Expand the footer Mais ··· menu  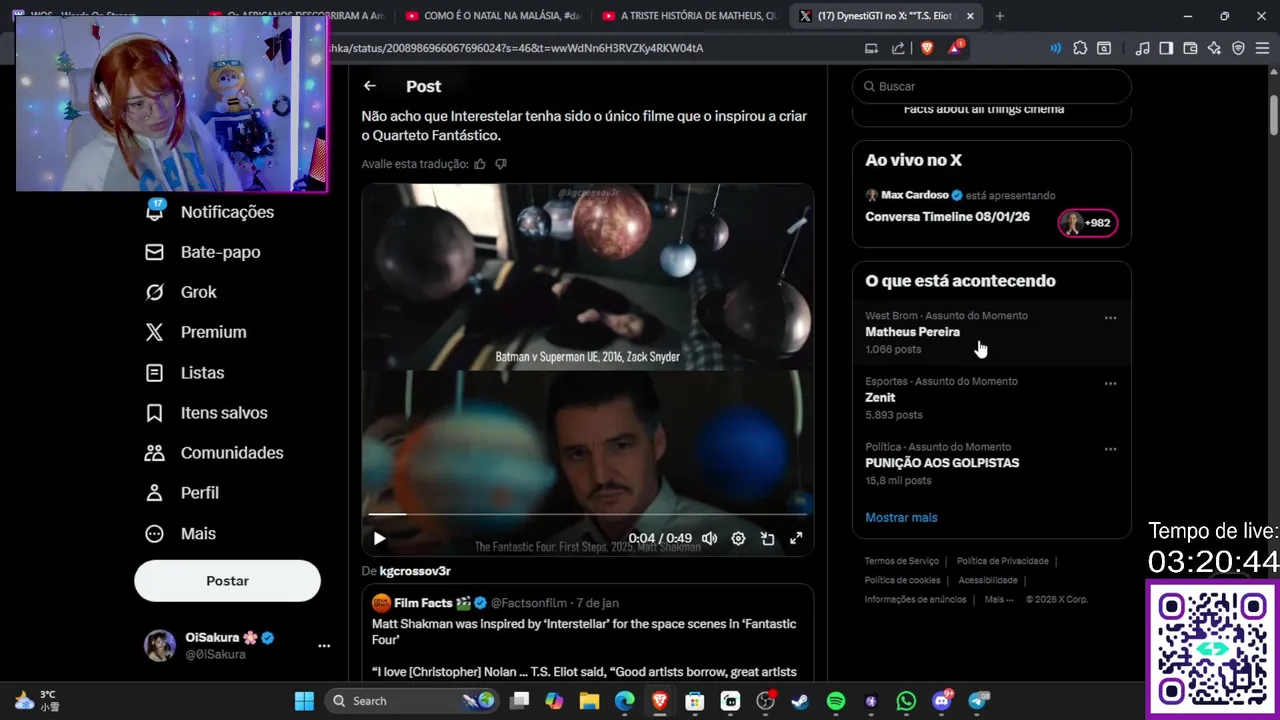tap(999, 599)
